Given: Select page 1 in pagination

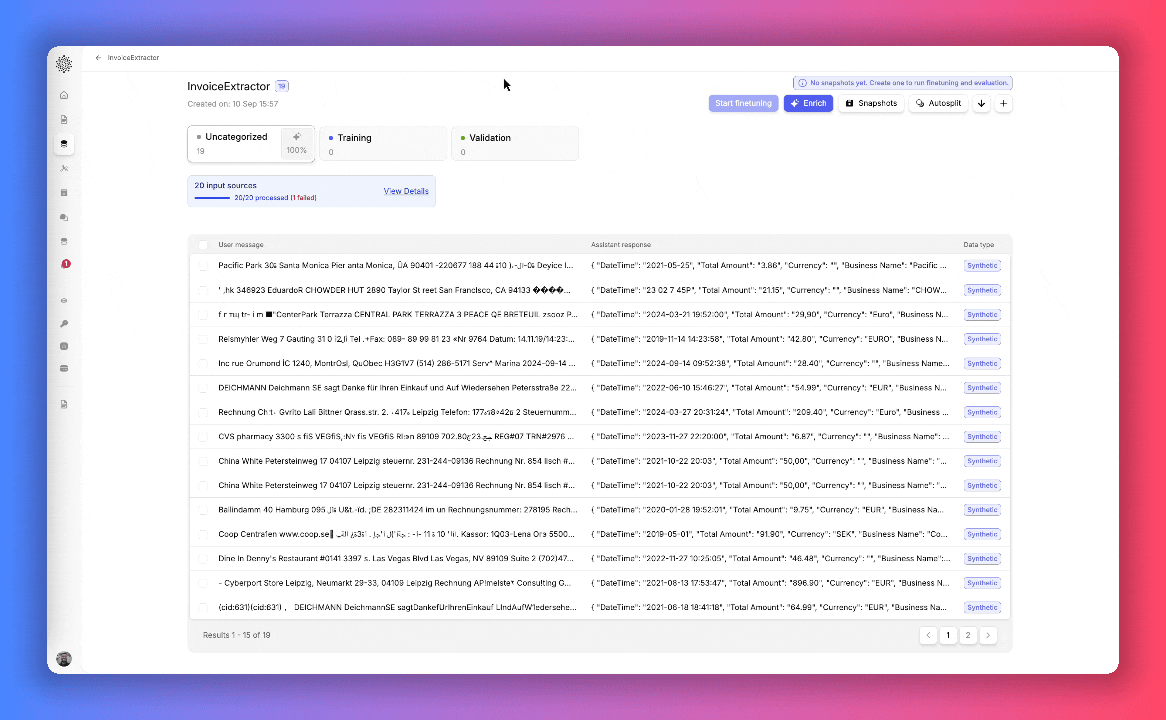Looking at the screenshot, I should pos(948,635).
